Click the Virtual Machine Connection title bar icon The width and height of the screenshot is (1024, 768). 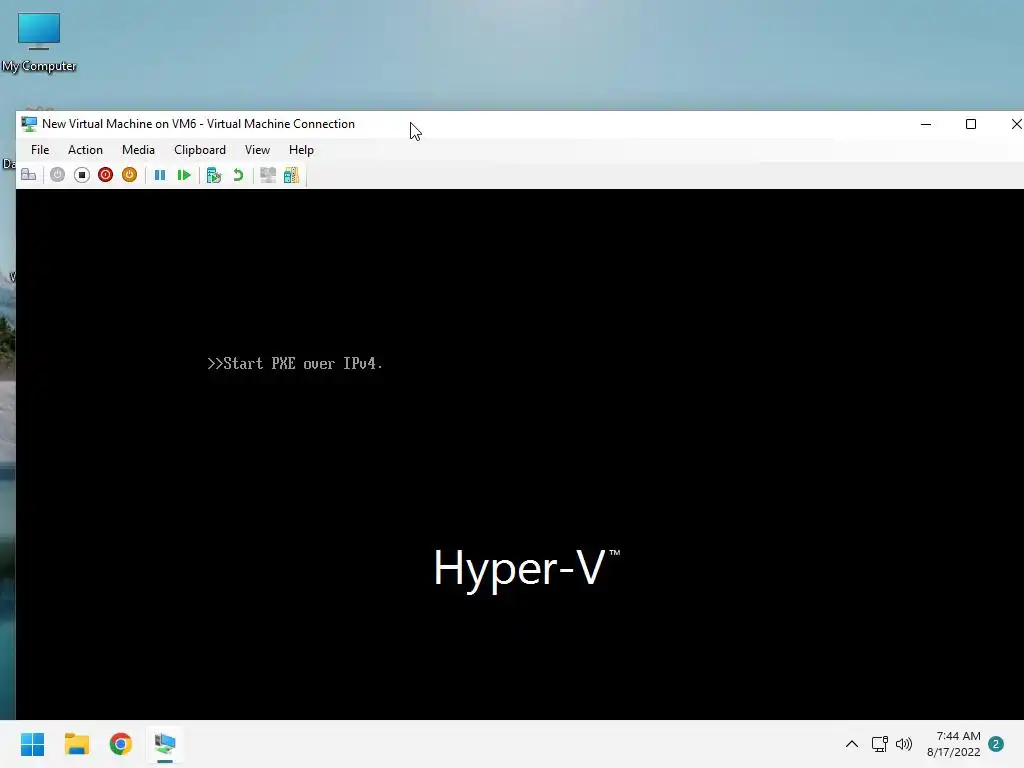(x=29, y=124)
